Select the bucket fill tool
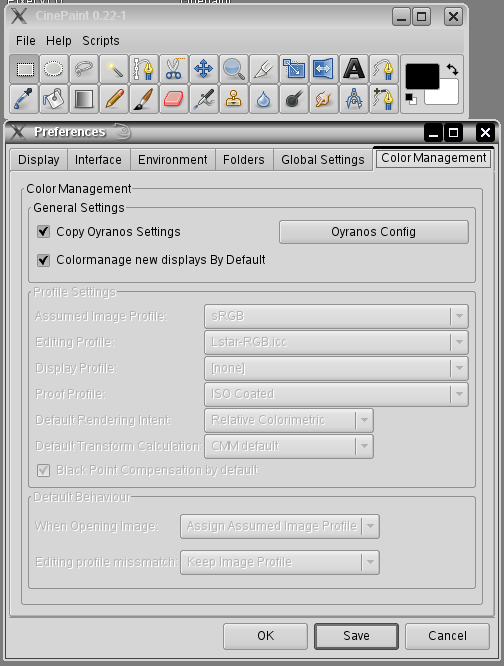This screenshot has width=504, height=666. pos(54,99)
